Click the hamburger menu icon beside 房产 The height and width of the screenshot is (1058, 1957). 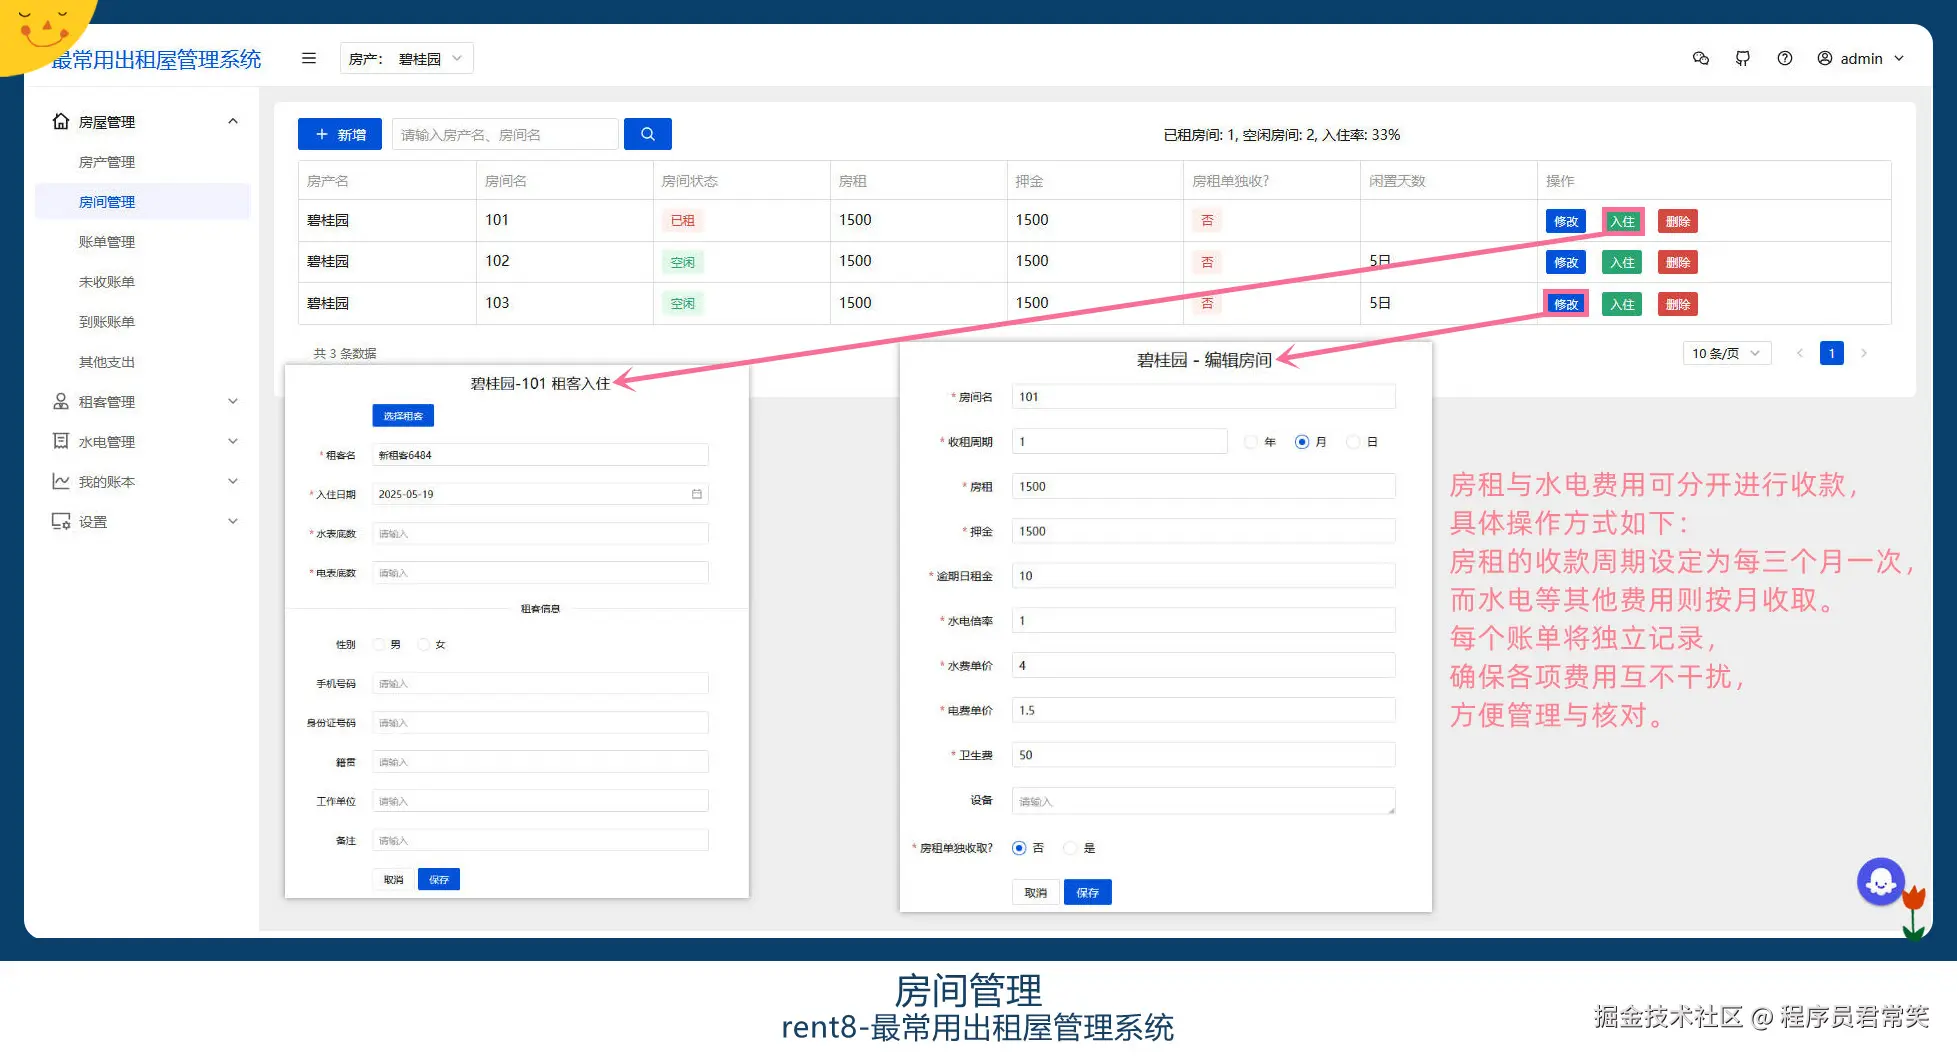click(x=308, y=58)
